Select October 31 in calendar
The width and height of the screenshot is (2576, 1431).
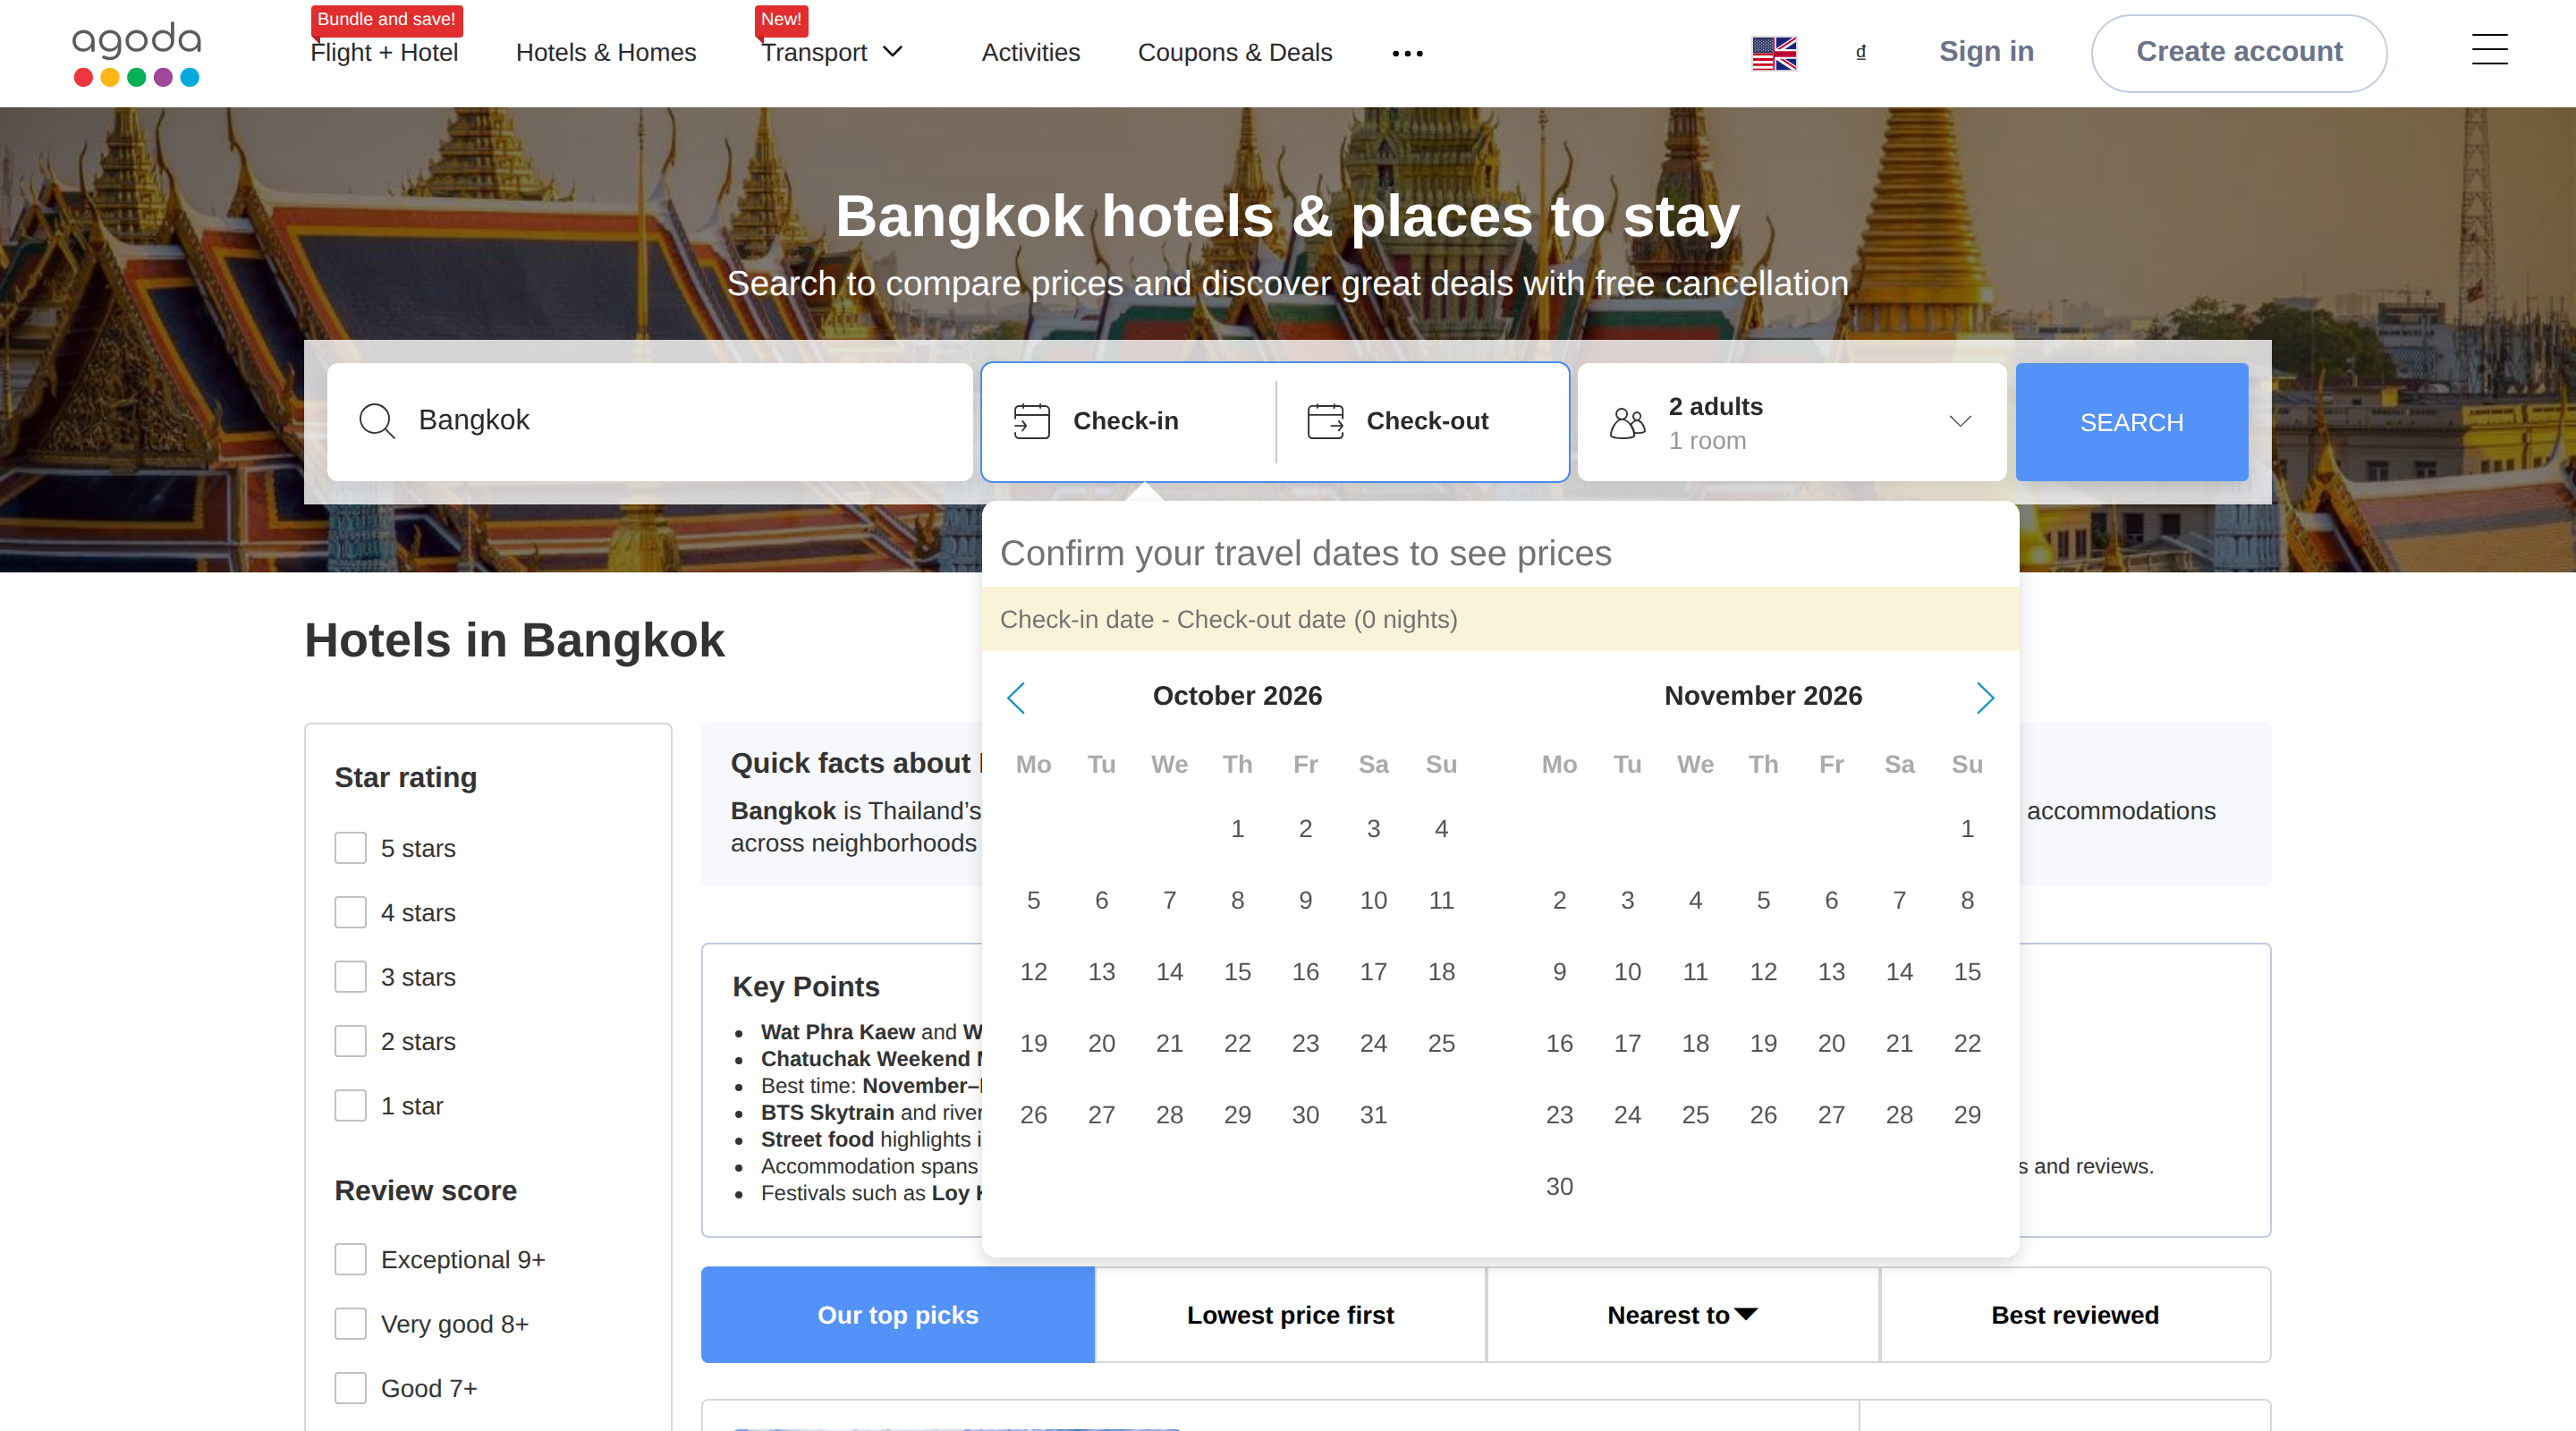click(1373, 1114)
